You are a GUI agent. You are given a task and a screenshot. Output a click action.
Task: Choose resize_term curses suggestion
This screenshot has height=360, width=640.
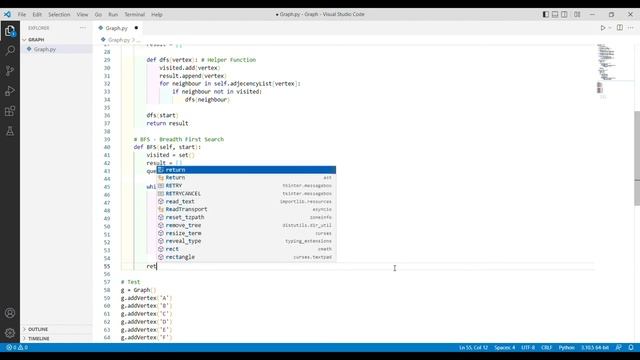[x=246, y=233]
